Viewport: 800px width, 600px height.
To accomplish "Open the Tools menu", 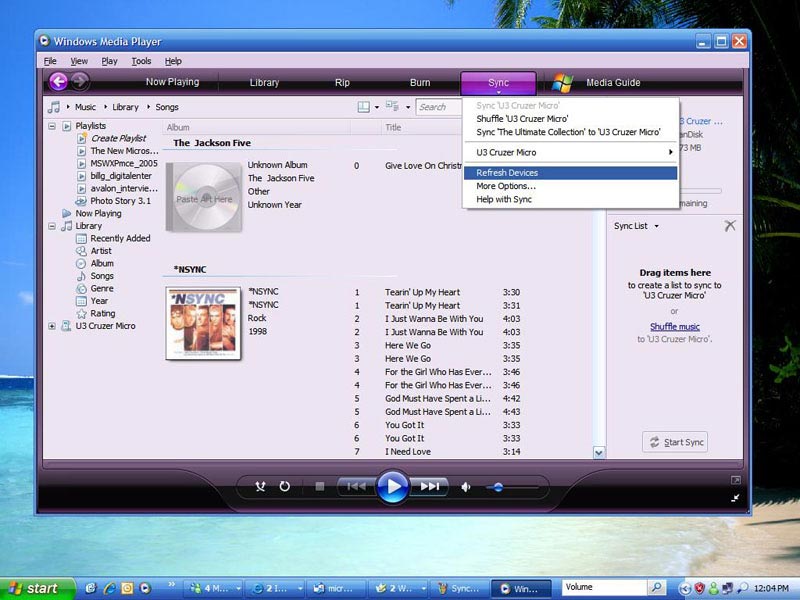I will (x=141, y=61).
